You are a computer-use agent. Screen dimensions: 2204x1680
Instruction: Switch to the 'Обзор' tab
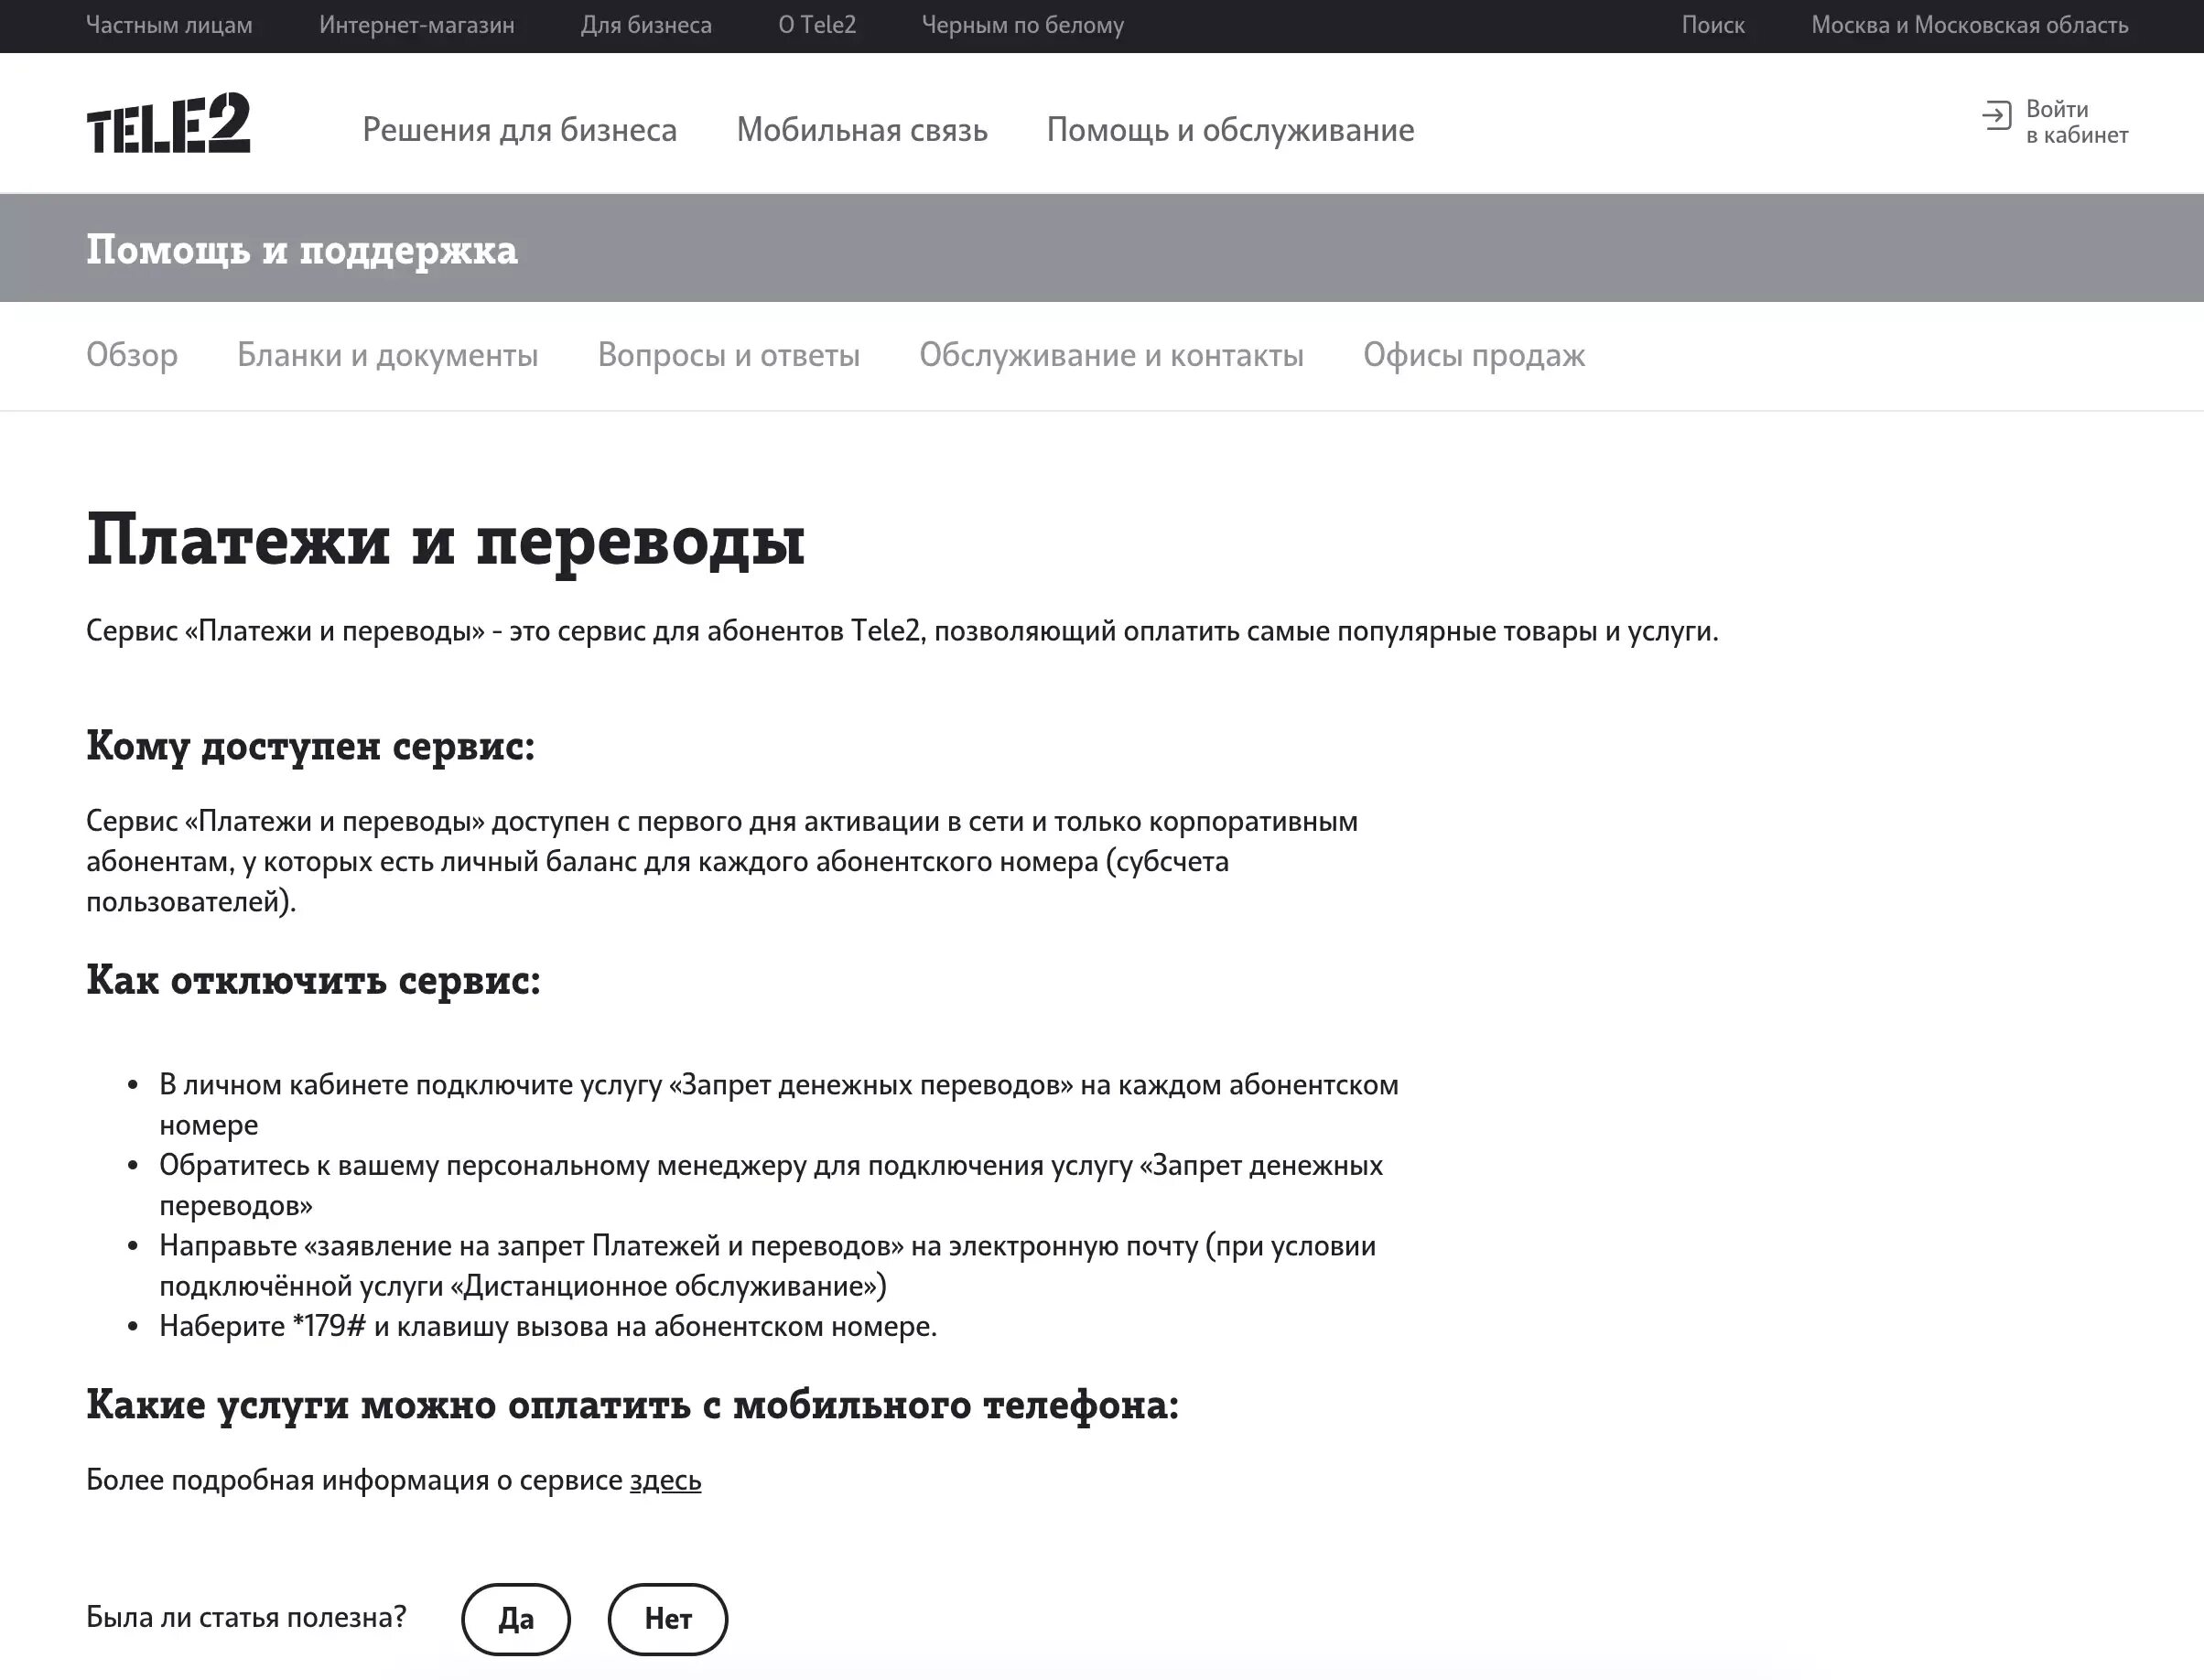132,355
